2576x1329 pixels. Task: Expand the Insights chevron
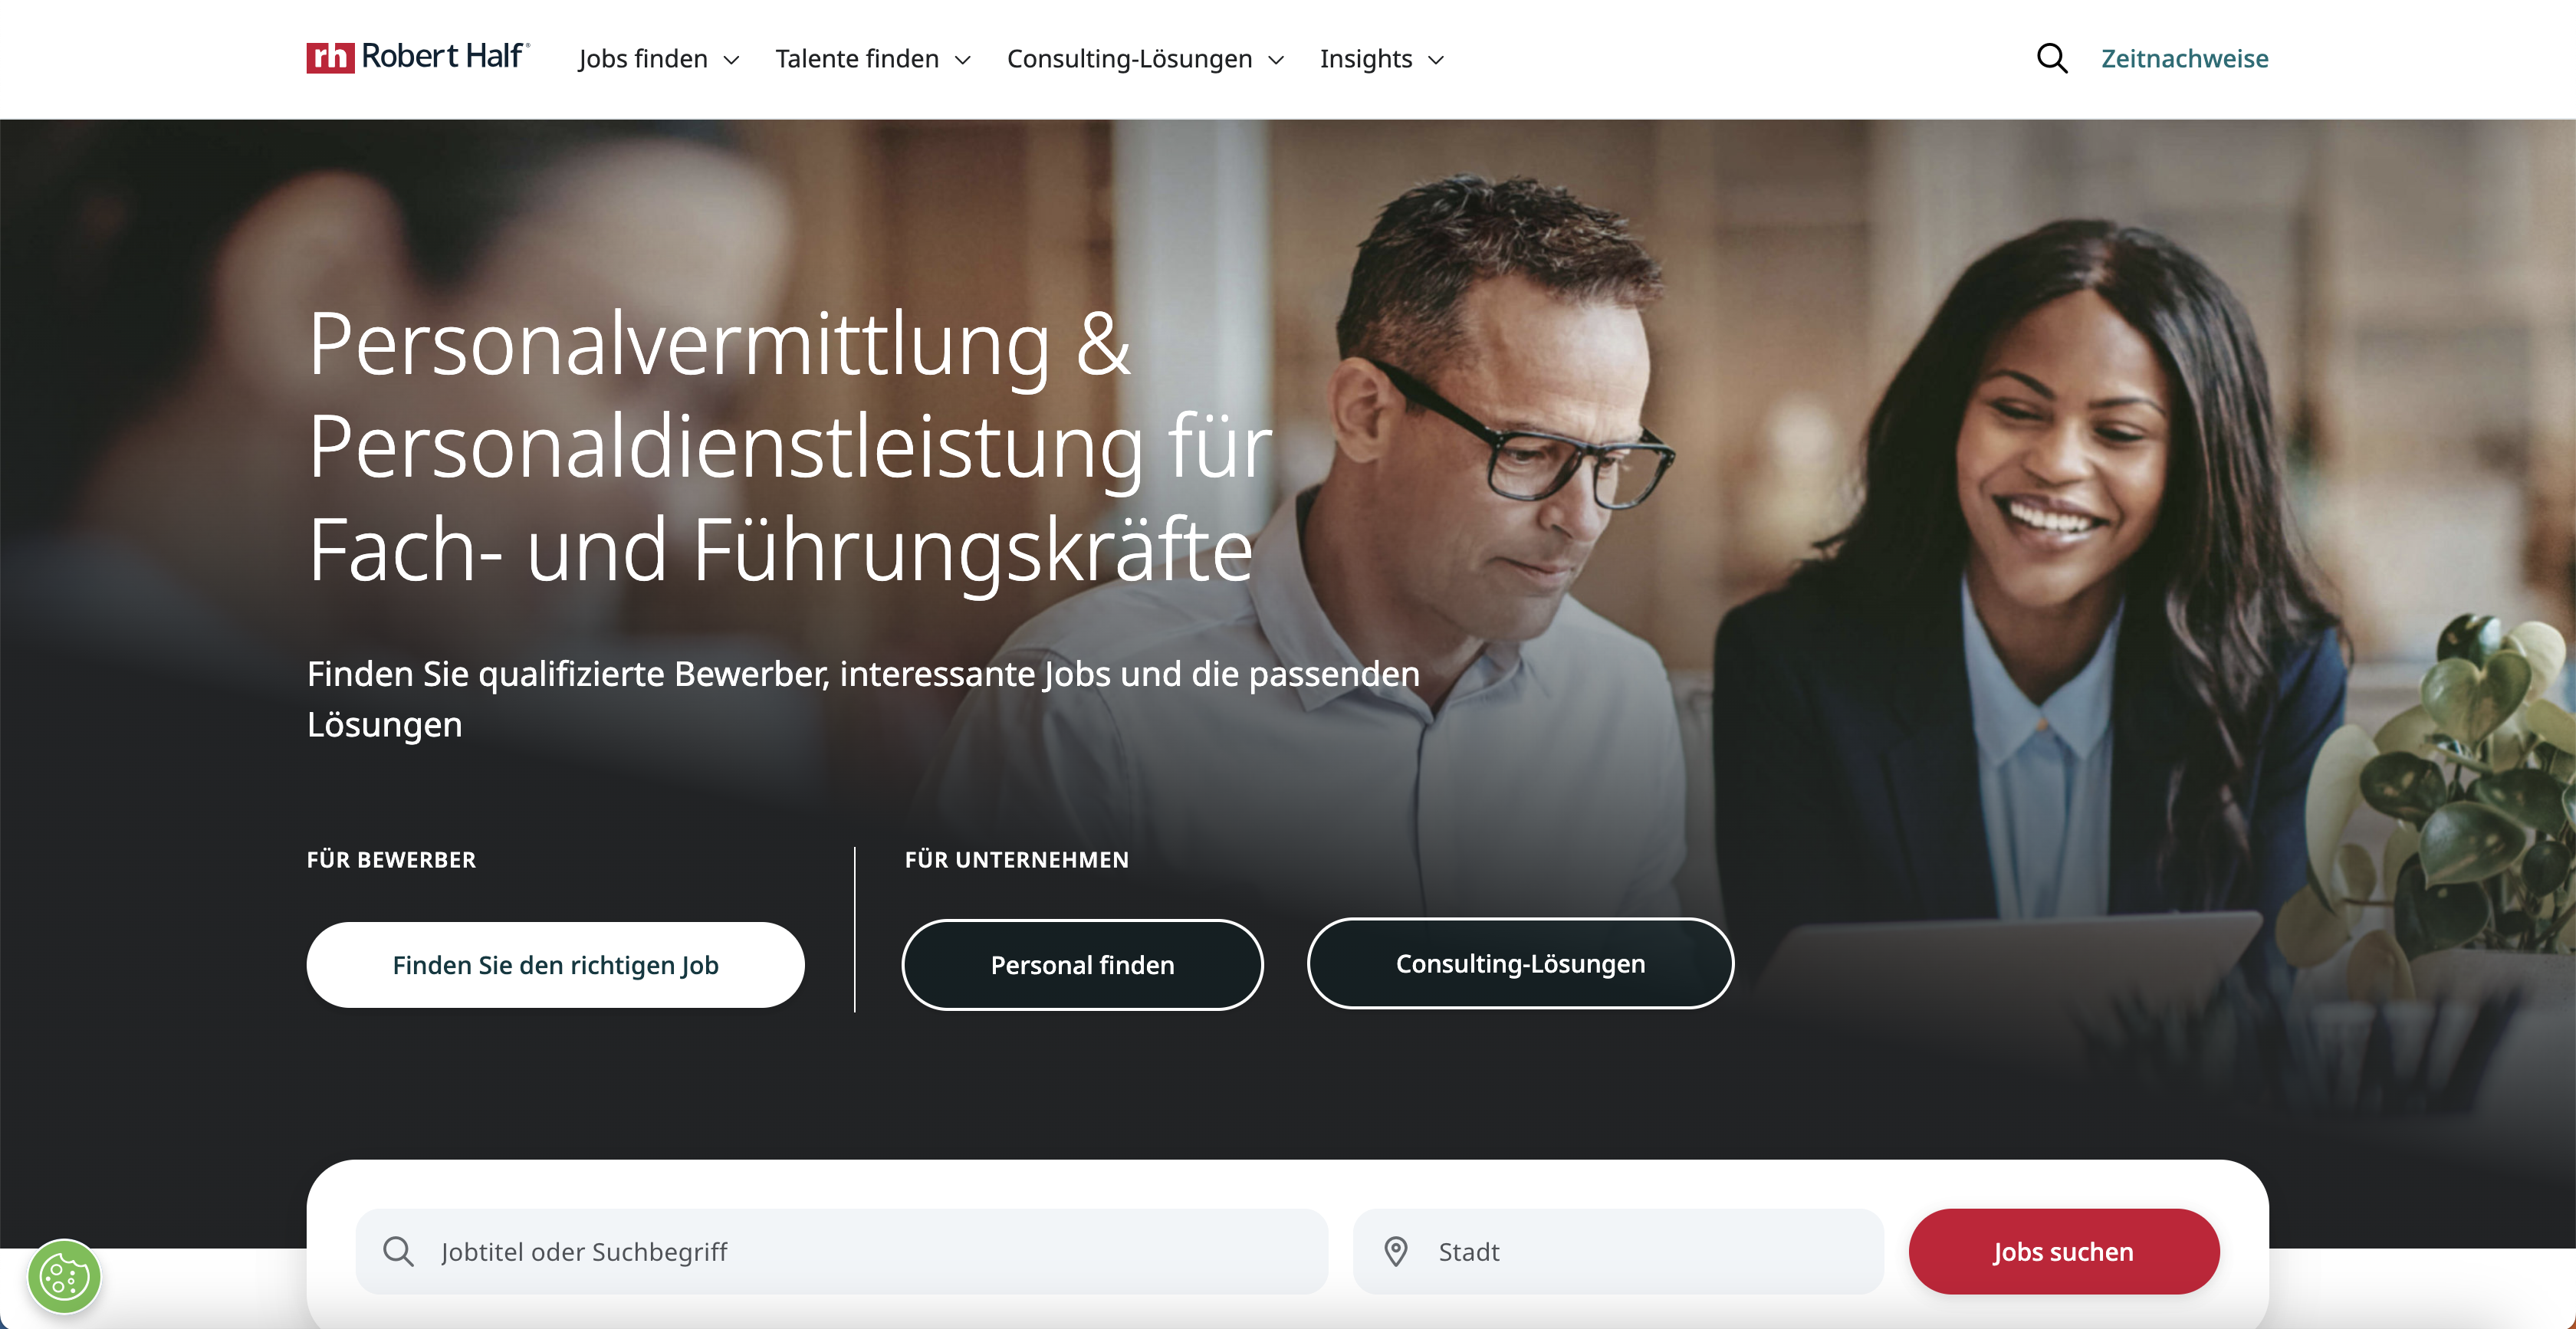click(1436, 60)
